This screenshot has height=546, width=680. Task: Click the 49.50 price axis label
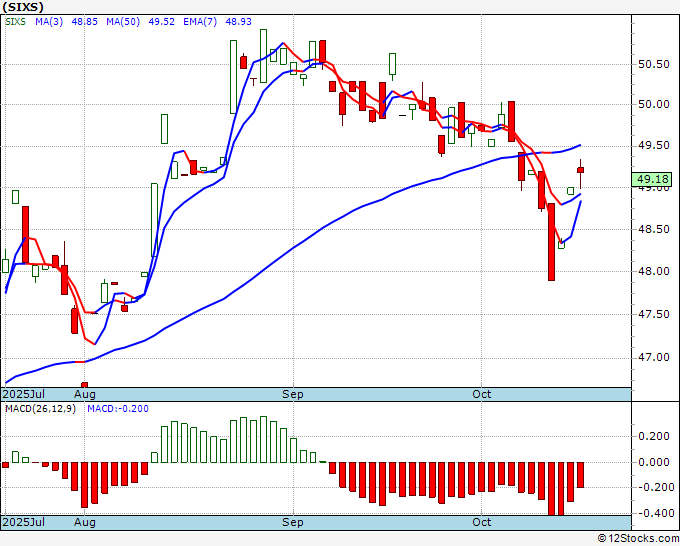tap(654, 145)
